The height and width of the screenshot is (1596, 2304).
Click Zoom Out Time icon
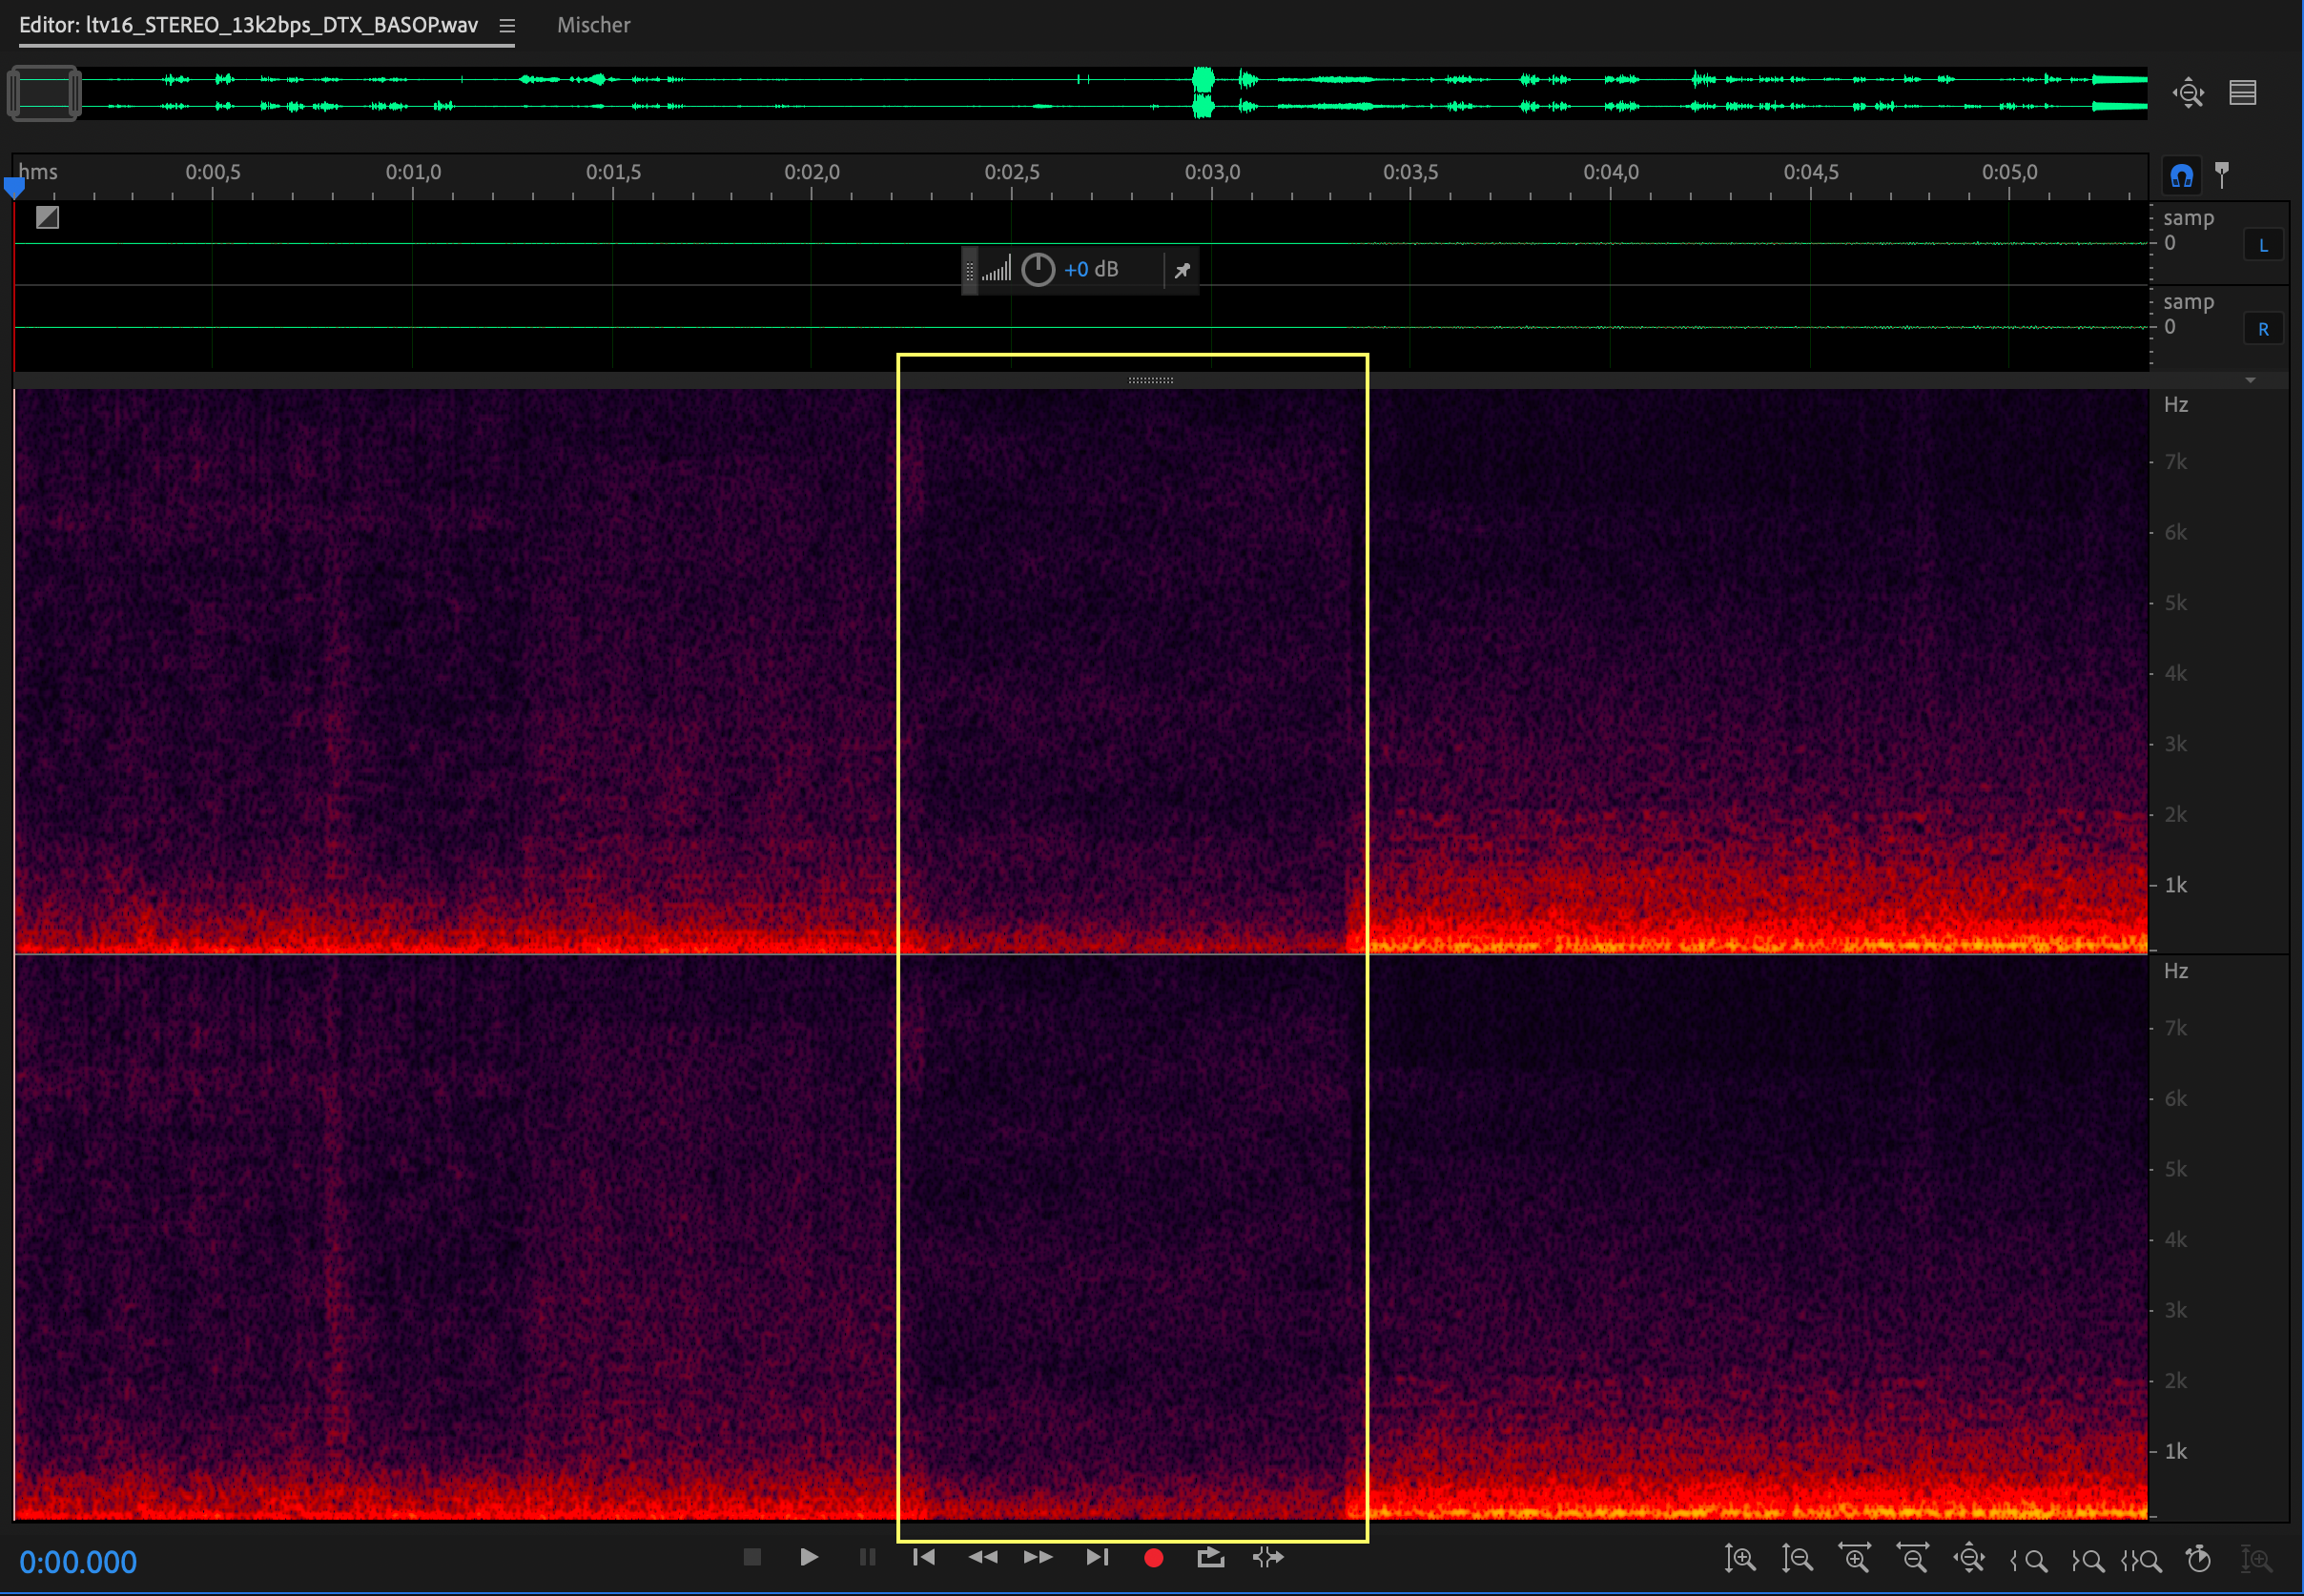[1913, 1558]
